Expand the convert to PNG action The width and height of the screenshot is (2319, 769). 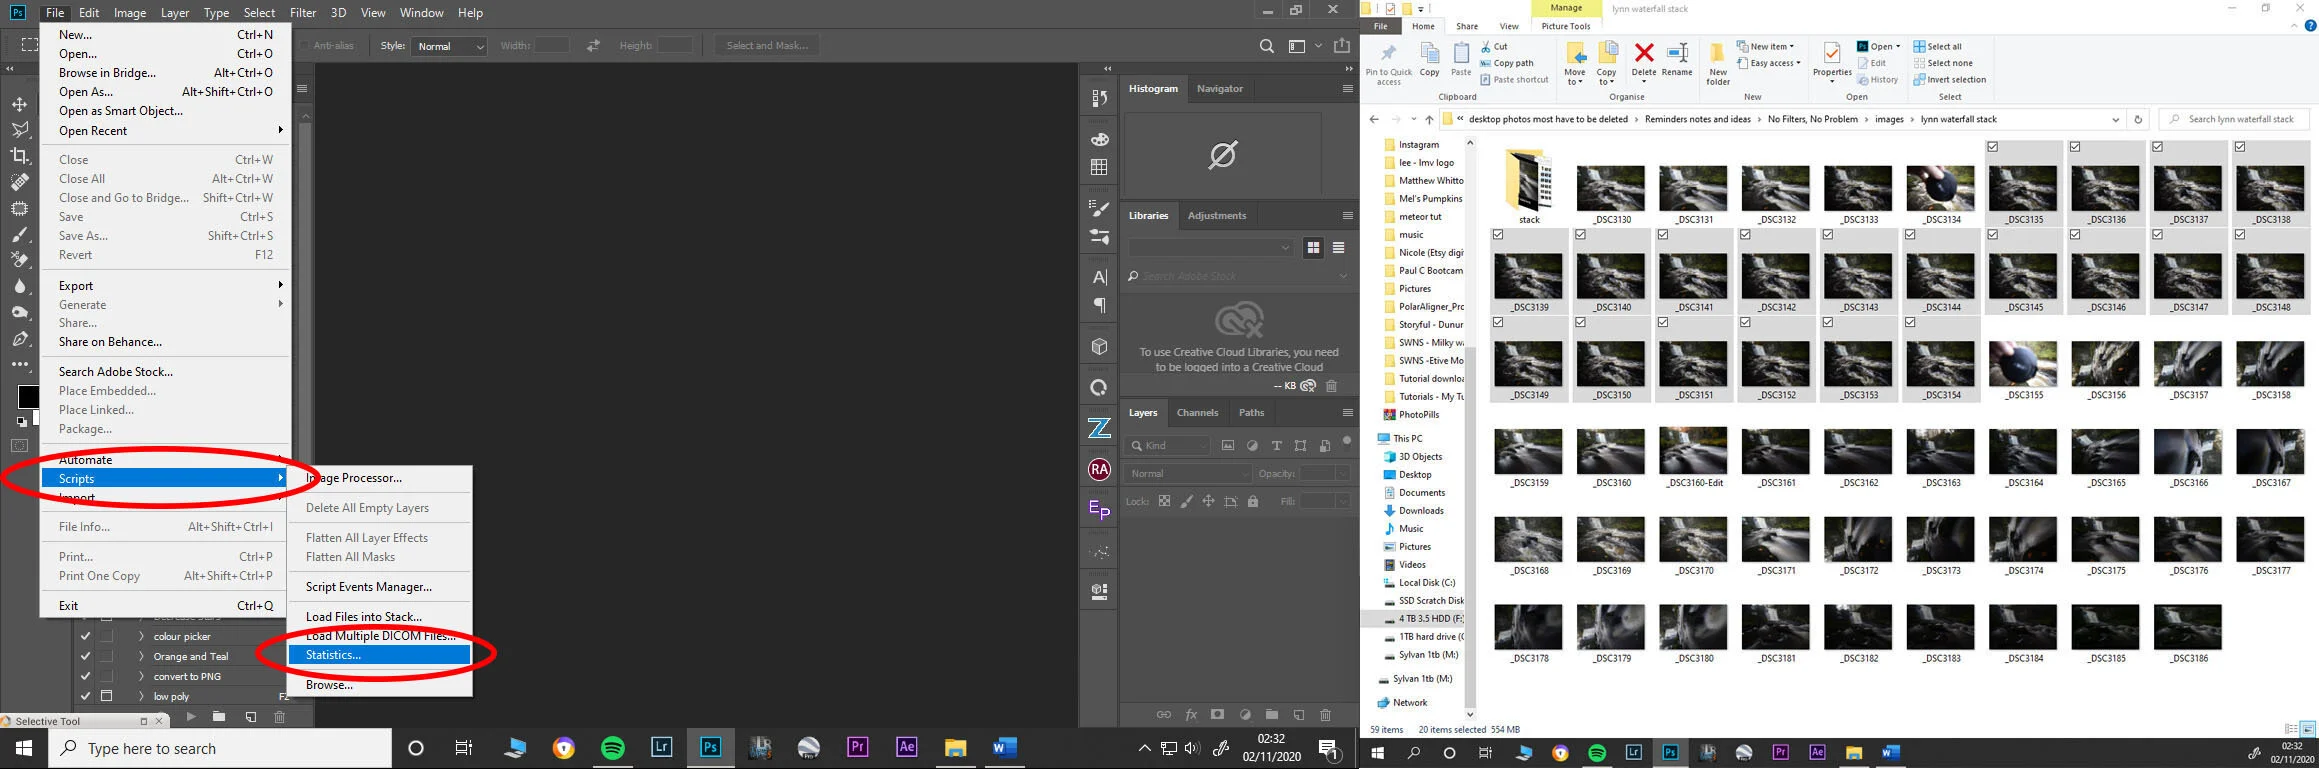(x=141, y=676)
